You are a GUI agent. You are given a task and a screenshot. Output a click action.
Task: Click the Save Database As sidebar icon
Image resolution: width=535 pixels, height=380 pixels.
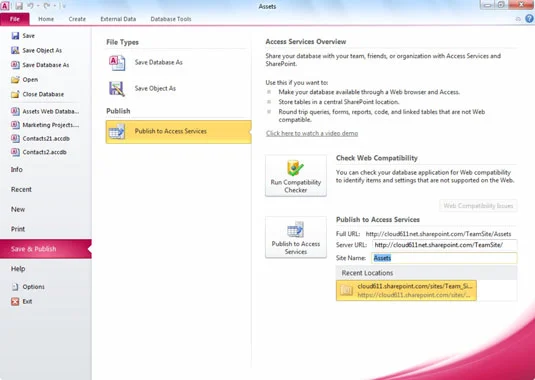point(15,65)
